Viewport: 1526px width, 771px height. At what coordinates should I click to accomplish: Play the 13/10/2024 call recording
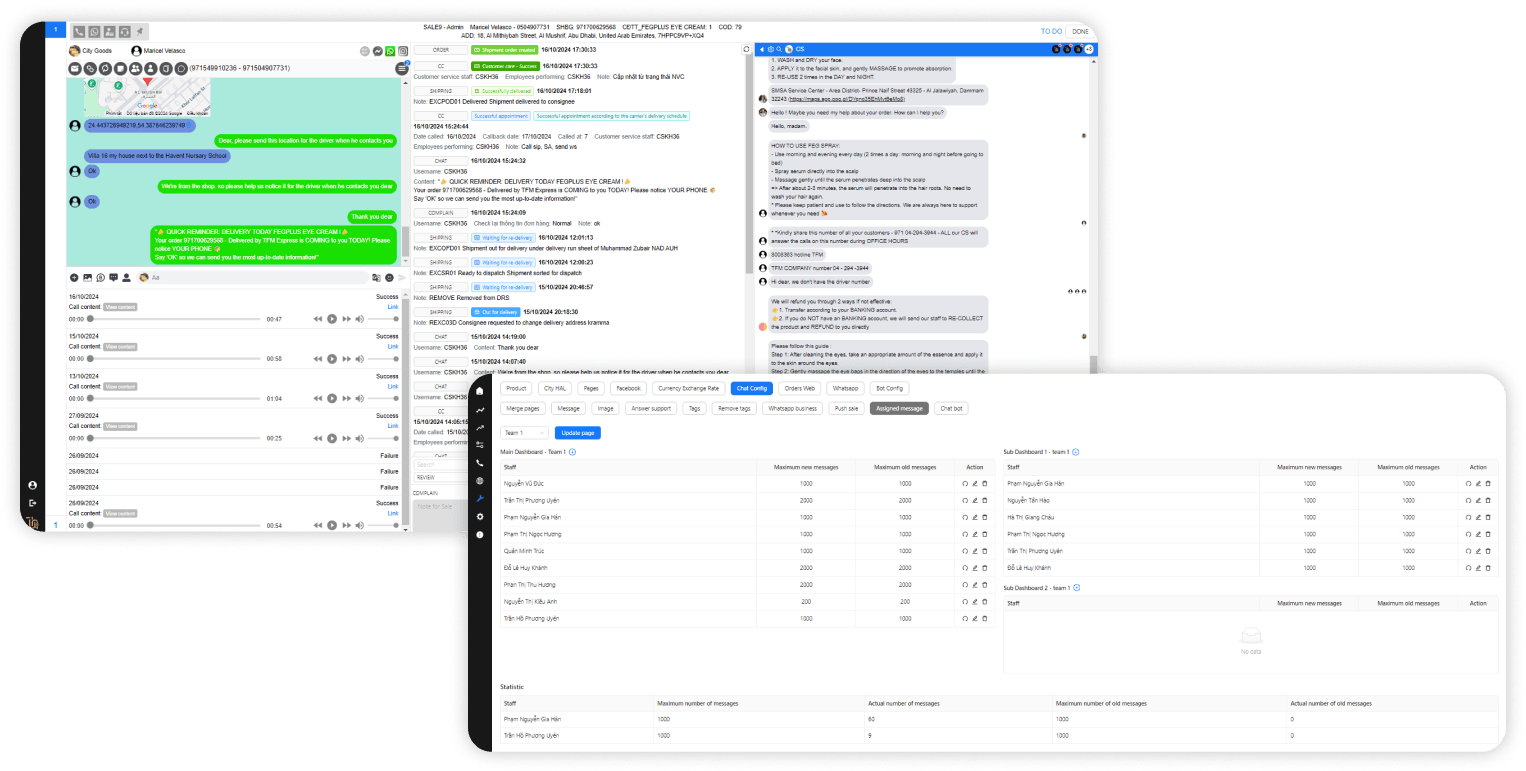(x=332, y=398)
